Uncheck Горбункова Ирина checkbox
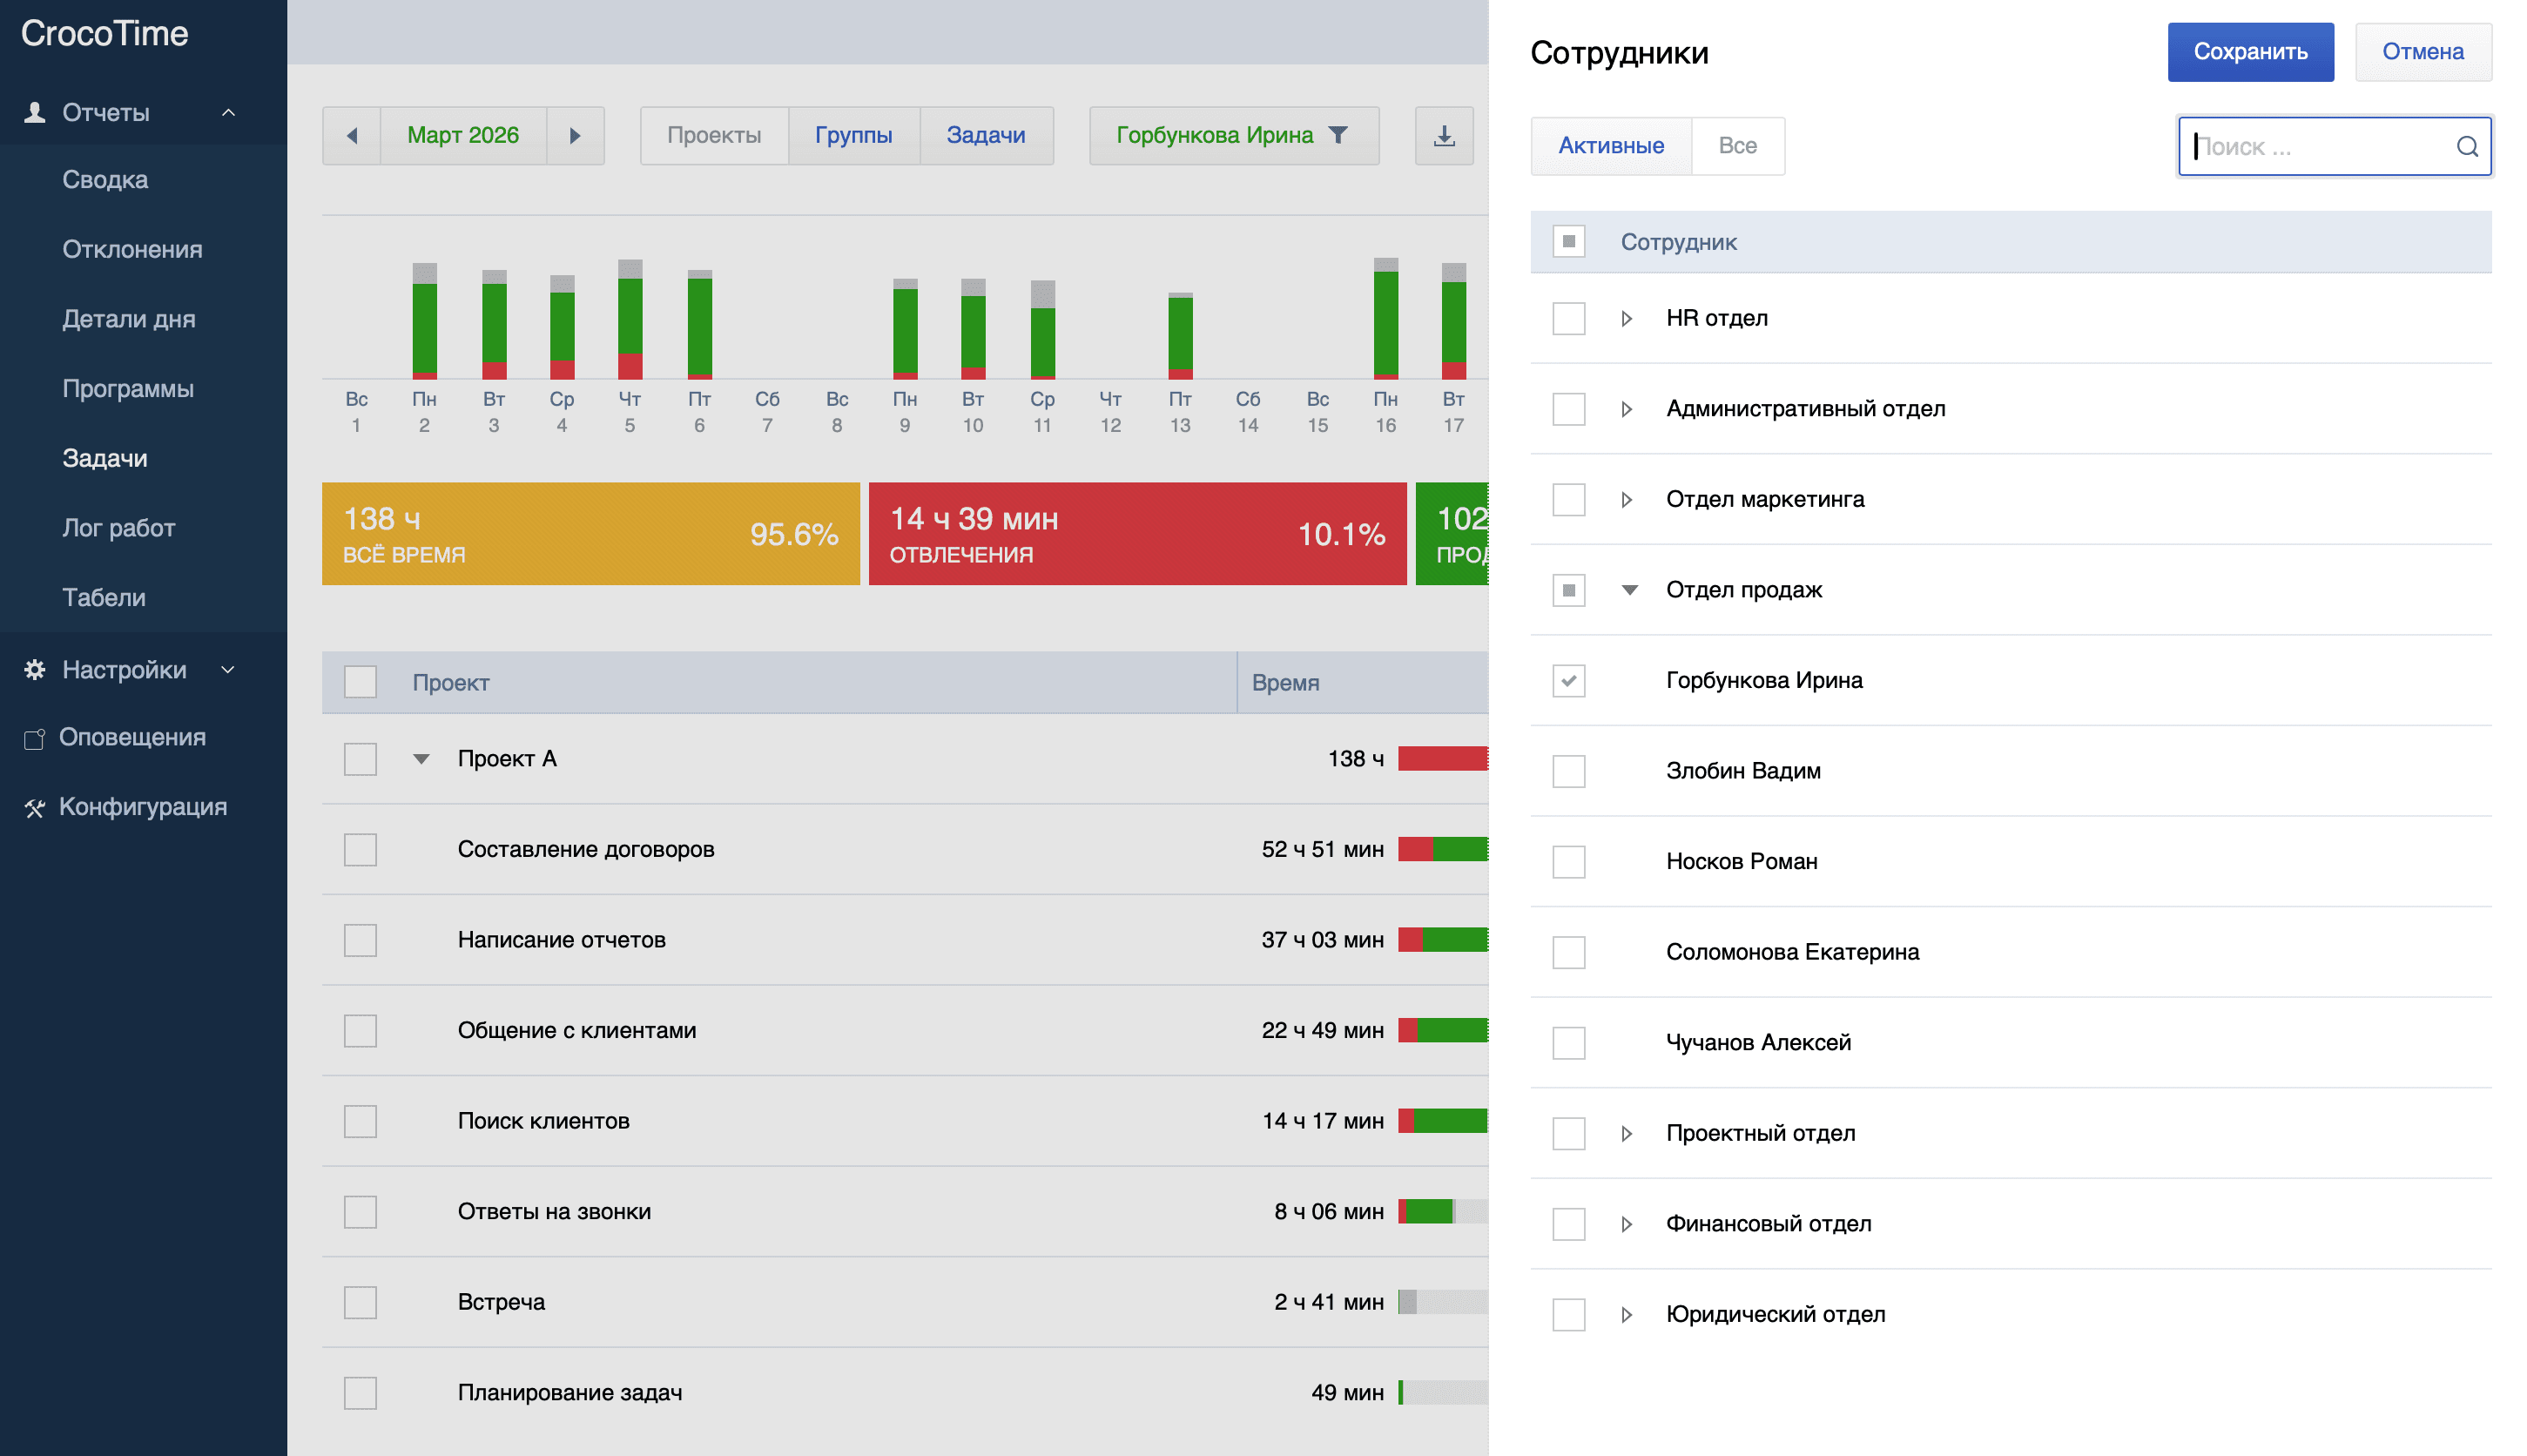2527x1456 pixels. (1568, 680)
